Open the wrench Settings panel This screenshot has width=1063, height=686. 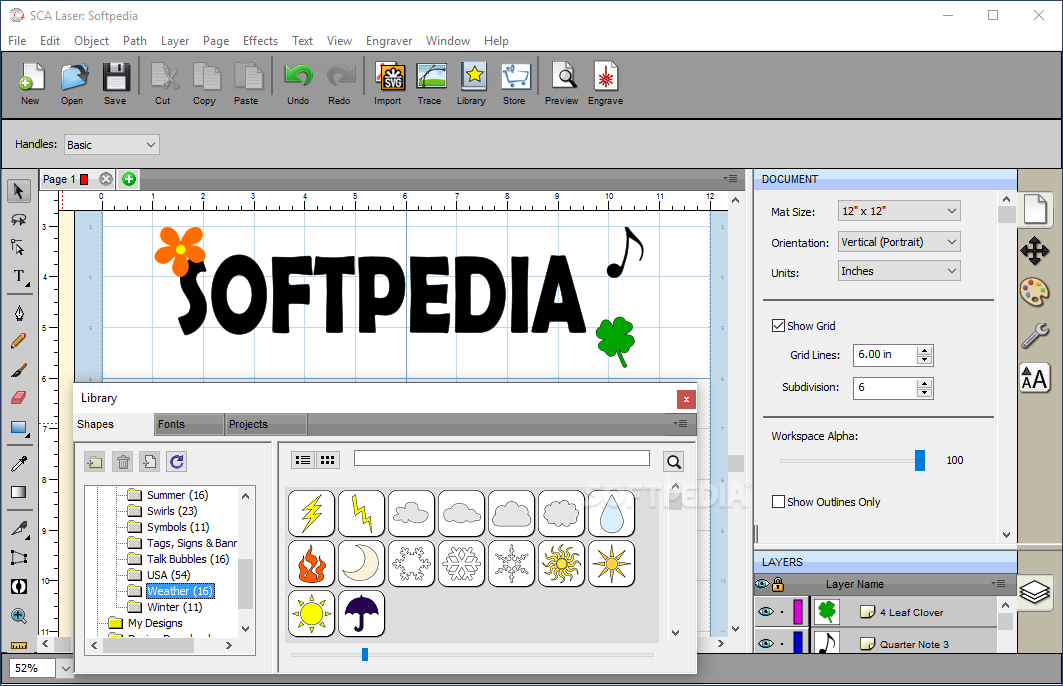[x=1035, y=336]
